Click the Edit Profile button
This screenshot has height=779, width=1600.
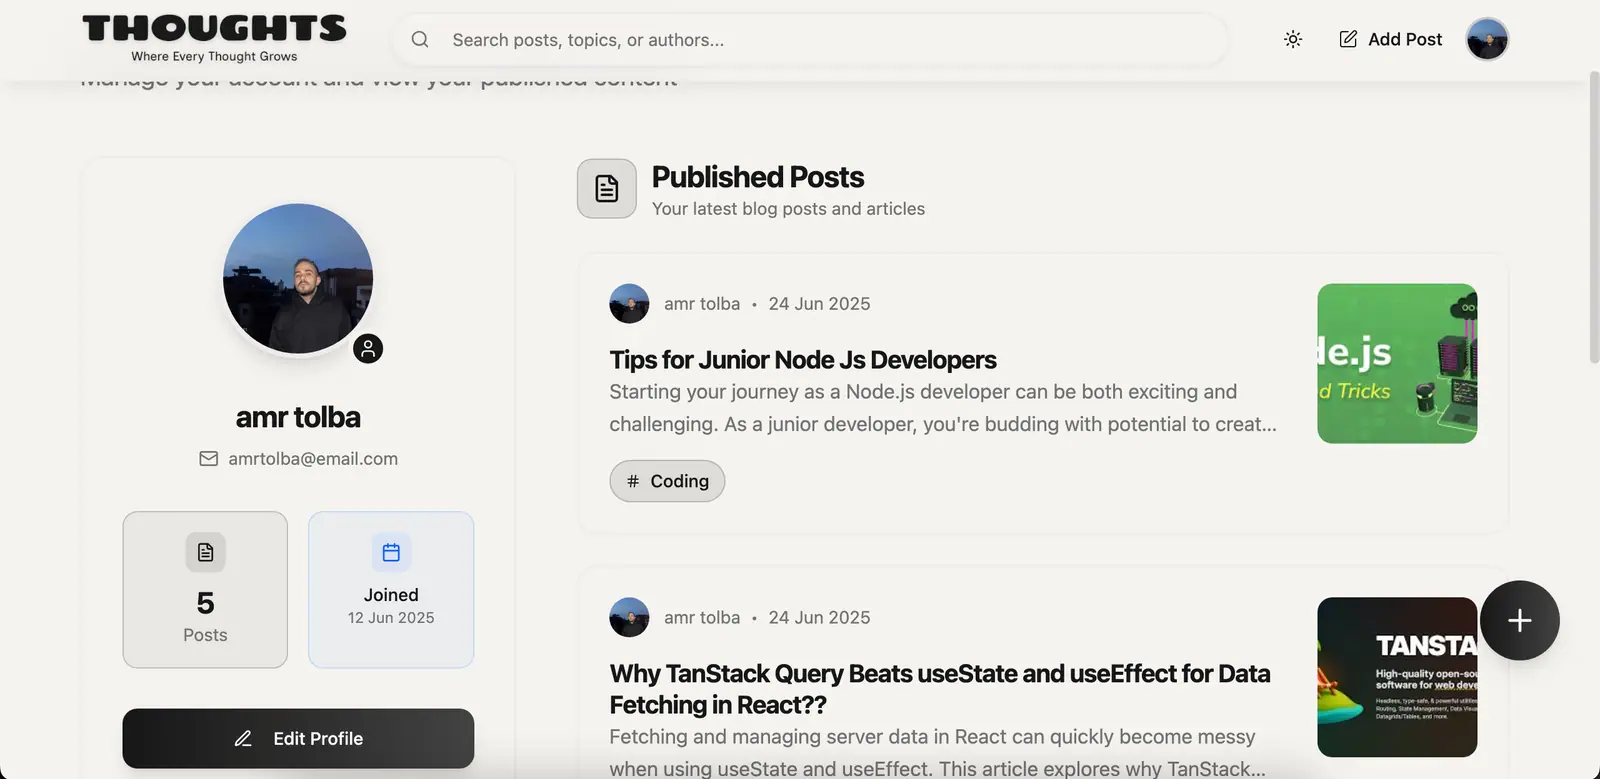pos(298,739)
